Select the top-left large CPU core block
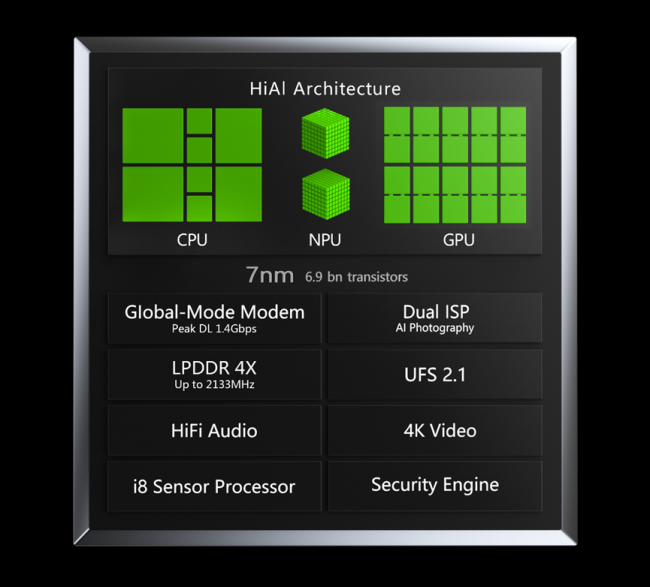This screenshot has height=587, width=650. (153, 136)
